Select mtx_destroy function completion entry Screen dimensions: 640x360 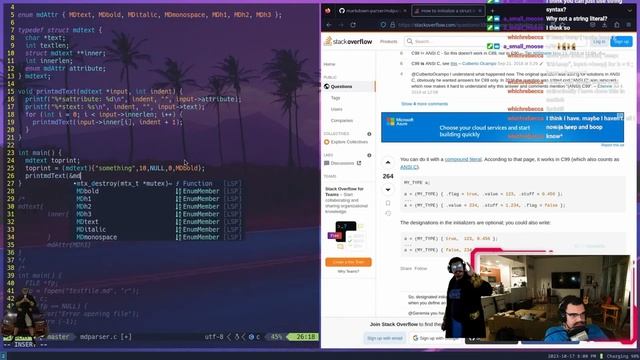(159, 184)
